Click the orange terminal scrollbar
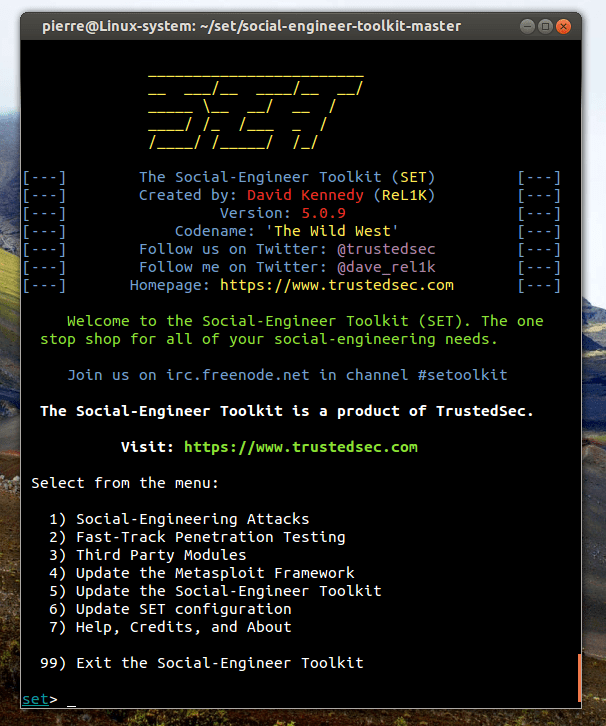The width and height of the screenshot is (606, 726). pos(579,678)
